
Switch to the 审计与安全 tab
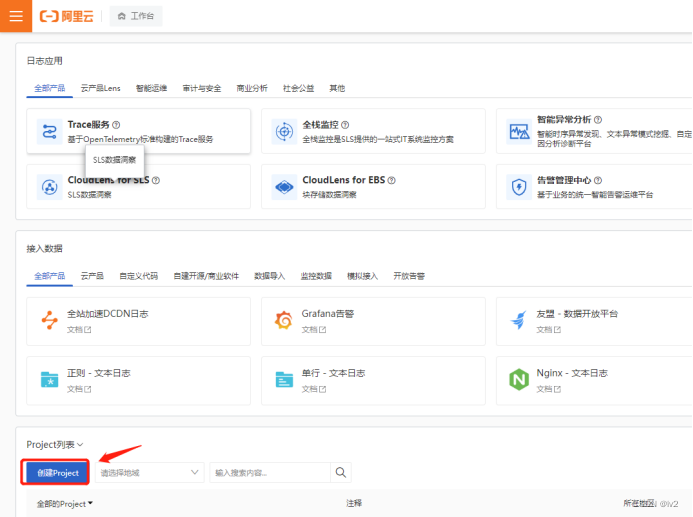[202, 88]
